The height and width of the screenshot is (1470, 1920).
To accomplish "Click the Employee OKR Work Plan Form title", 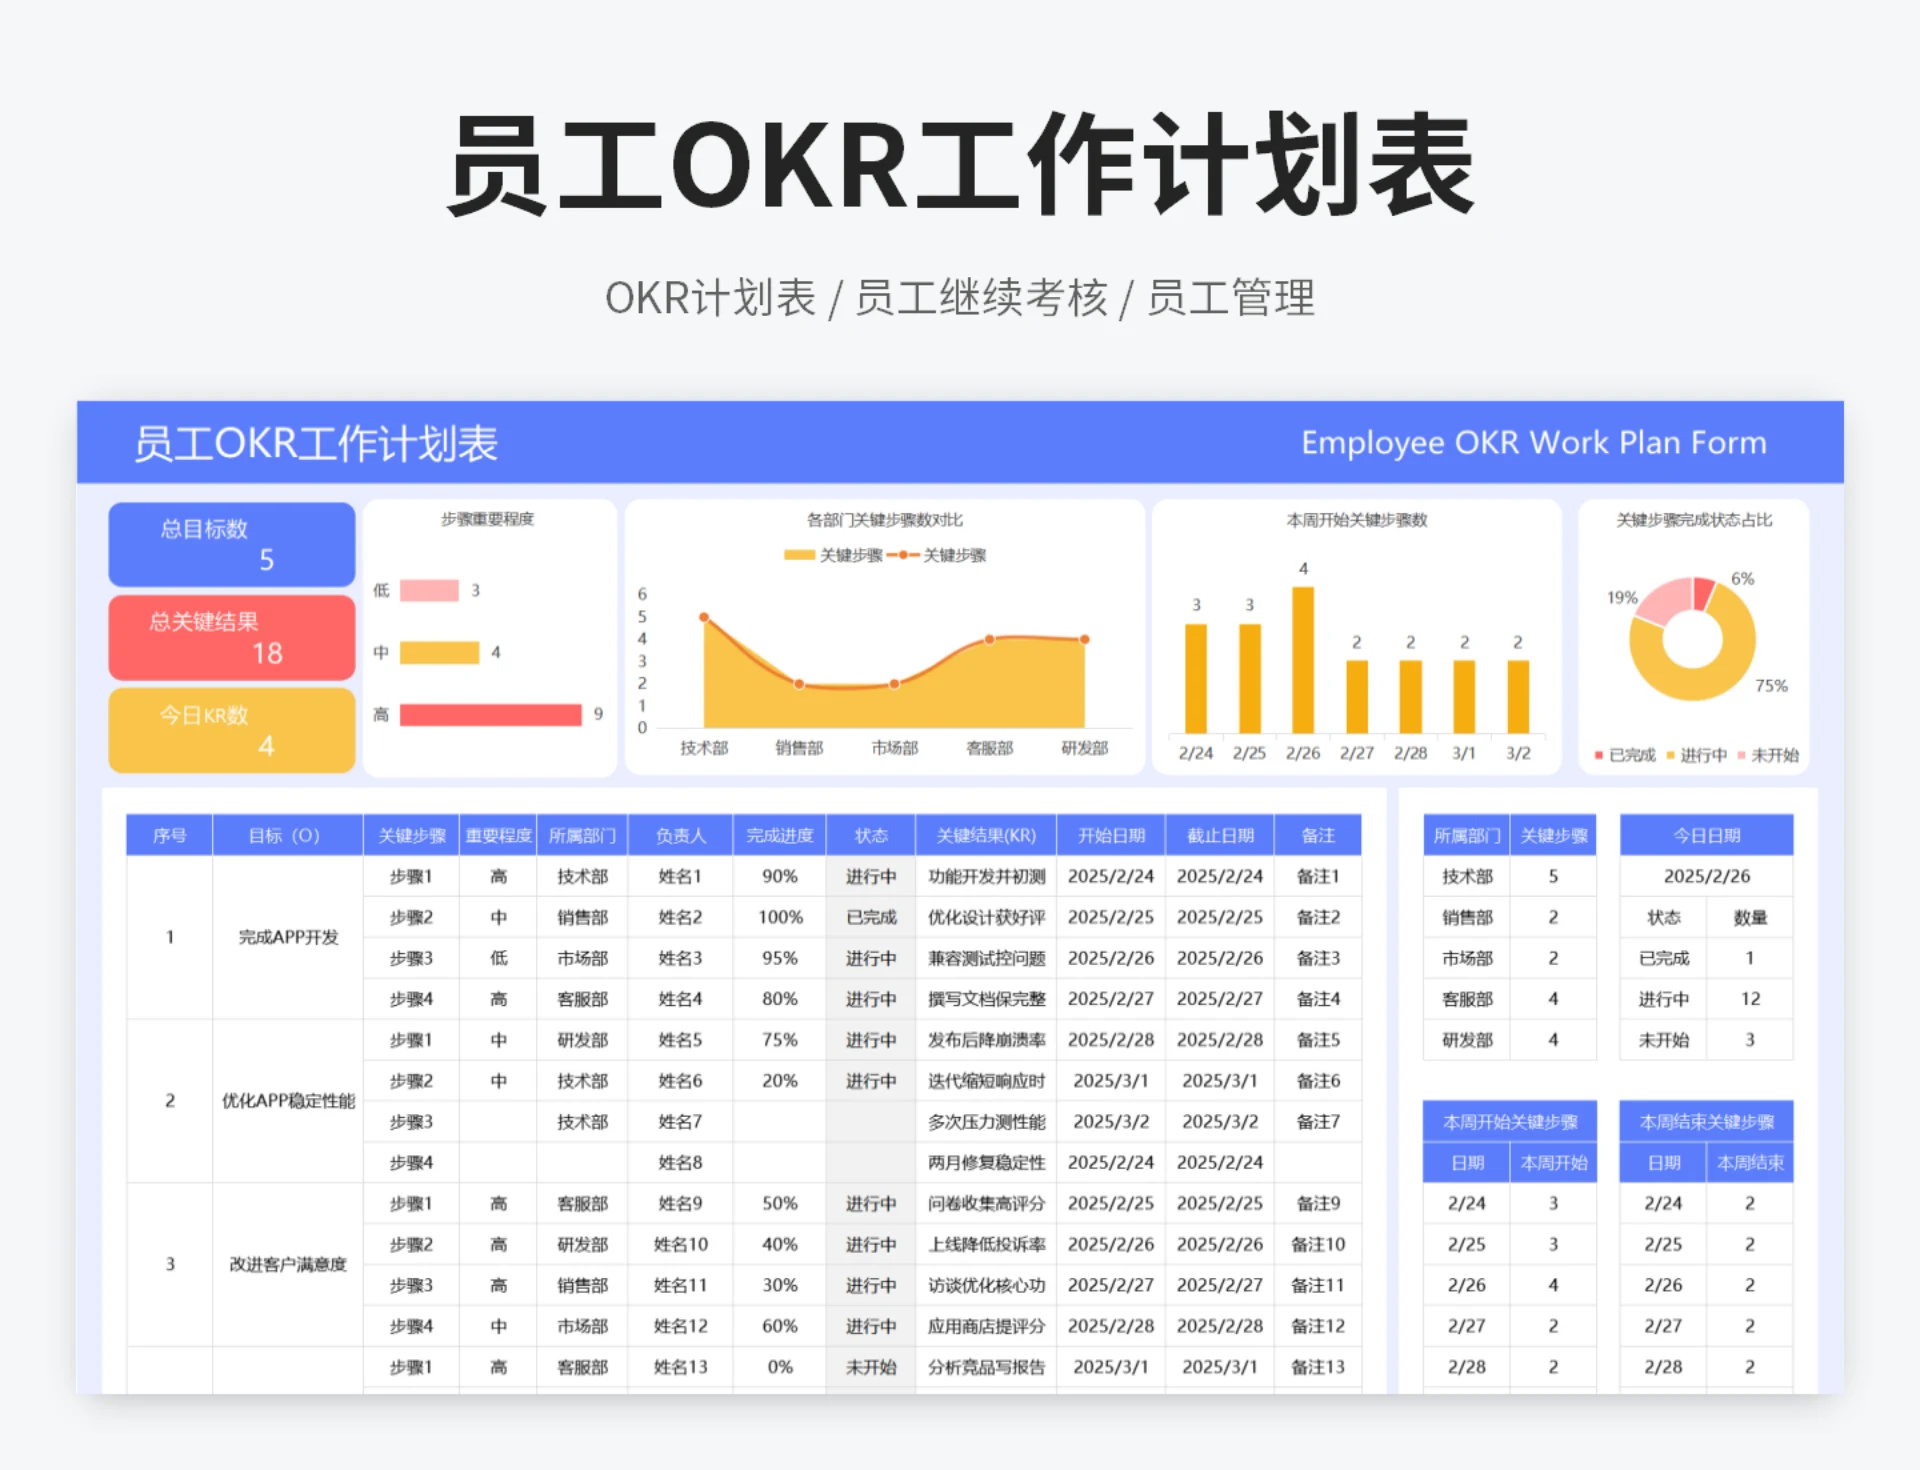I will (x=1533, y=442).
